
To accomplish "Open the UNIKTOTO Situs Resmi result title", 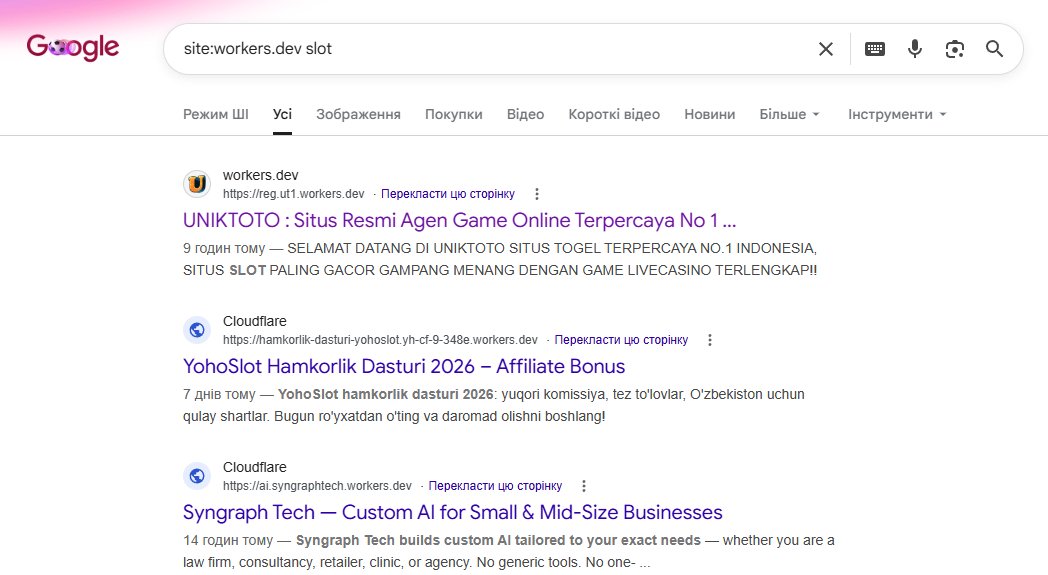I will point(460,221).
